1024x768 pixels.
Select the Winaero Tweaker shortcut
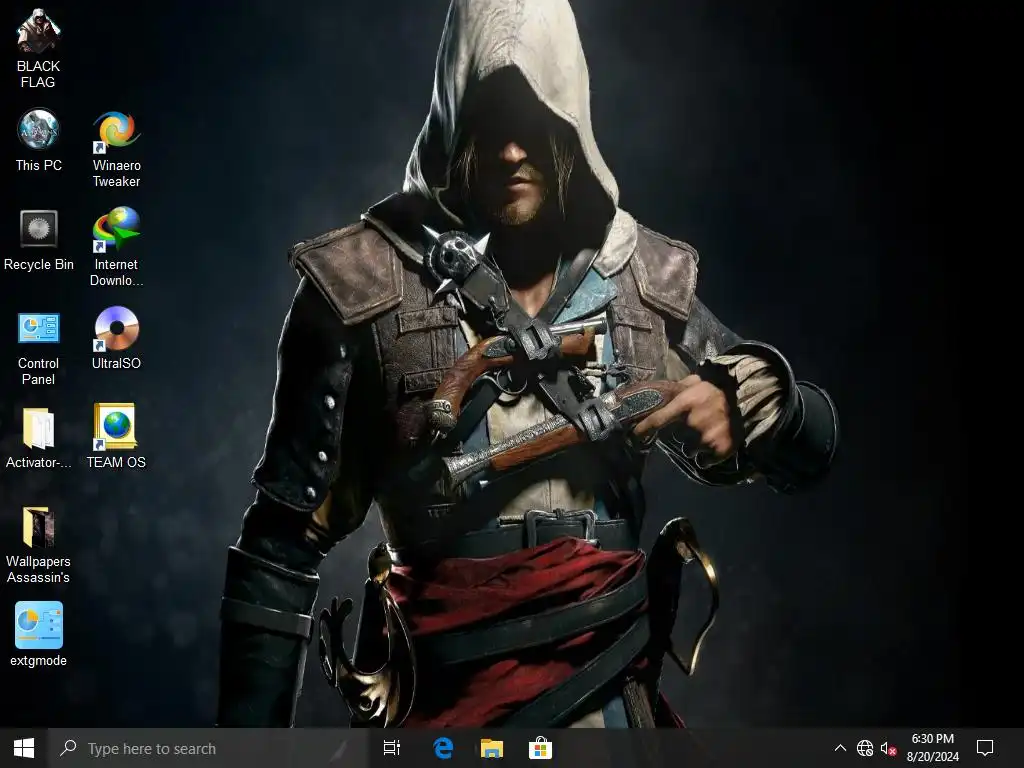[x=116, y=149]
